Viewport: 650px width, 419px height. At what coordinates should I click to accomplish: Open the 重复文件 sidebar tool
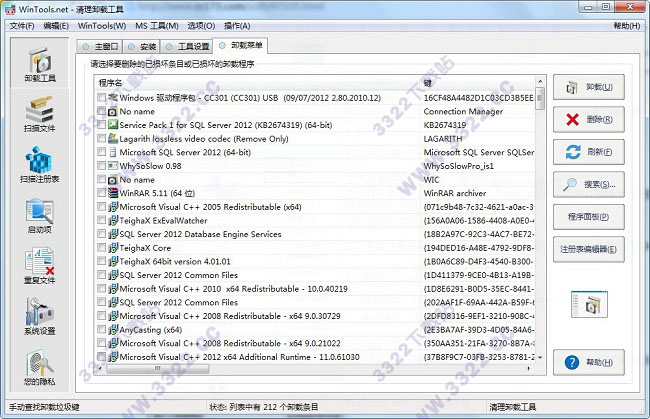40,266
